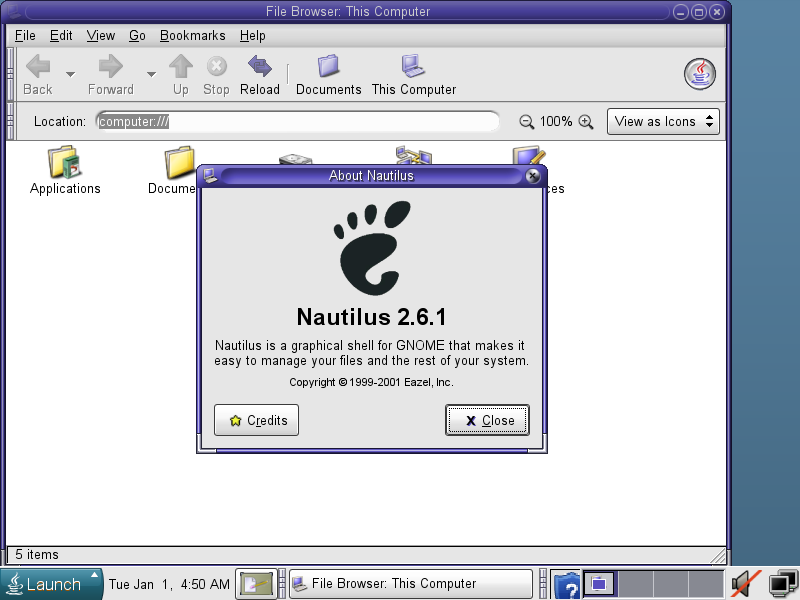This screenshot has width=800, height=600.
Task: Click the muted volume speaker icon
Action: click(x=745, y=584)
